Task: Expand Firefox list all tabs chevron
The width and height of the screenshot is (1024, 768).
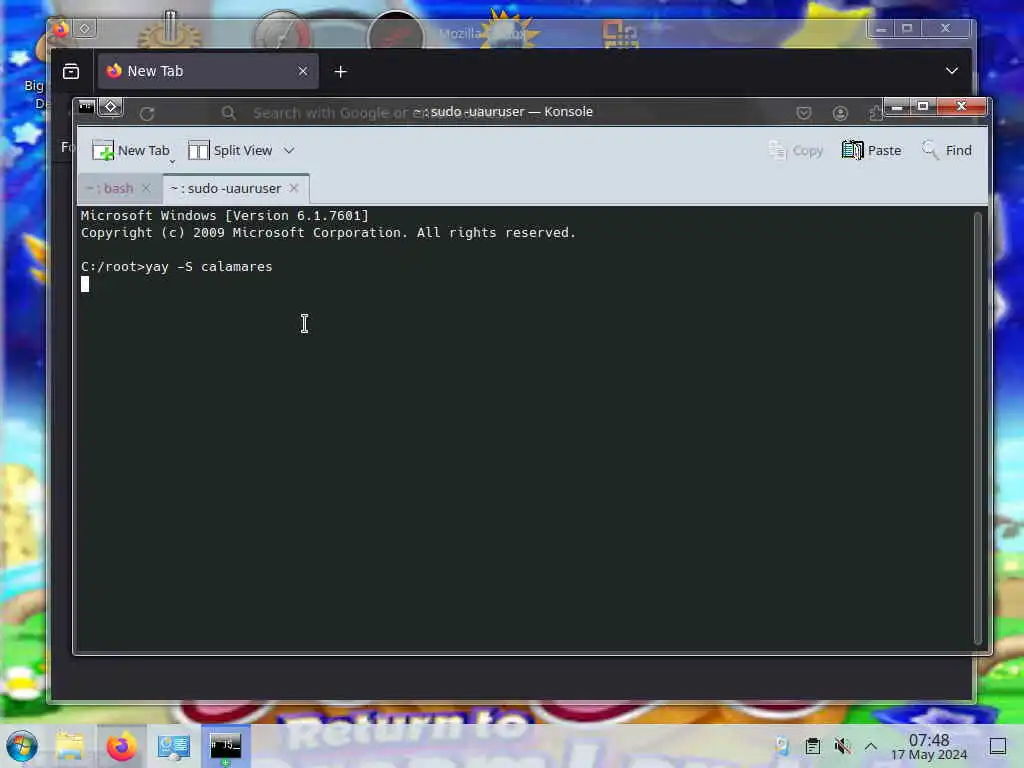Action: (x=952, y=71)
